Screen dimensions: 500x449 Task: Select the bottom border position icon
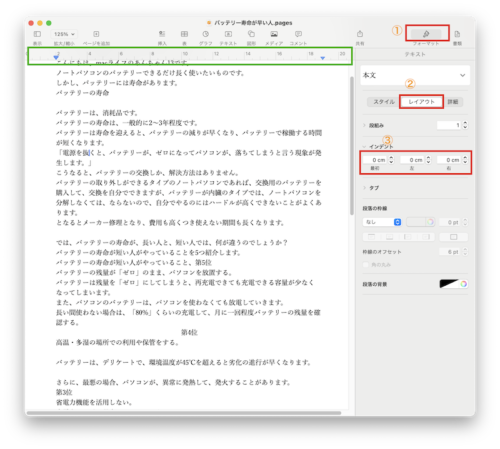click(x=389, y=237)
